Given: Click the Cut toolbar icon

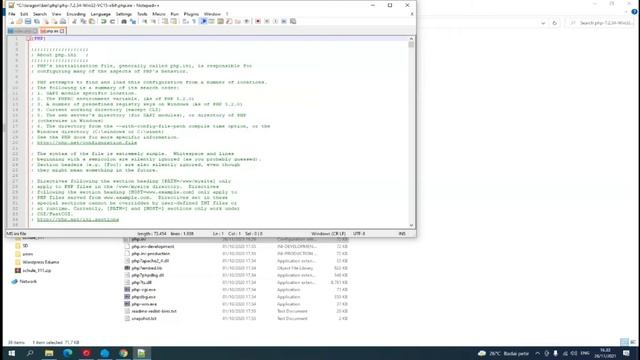Looking at the screenshot, I should [74, 21].
